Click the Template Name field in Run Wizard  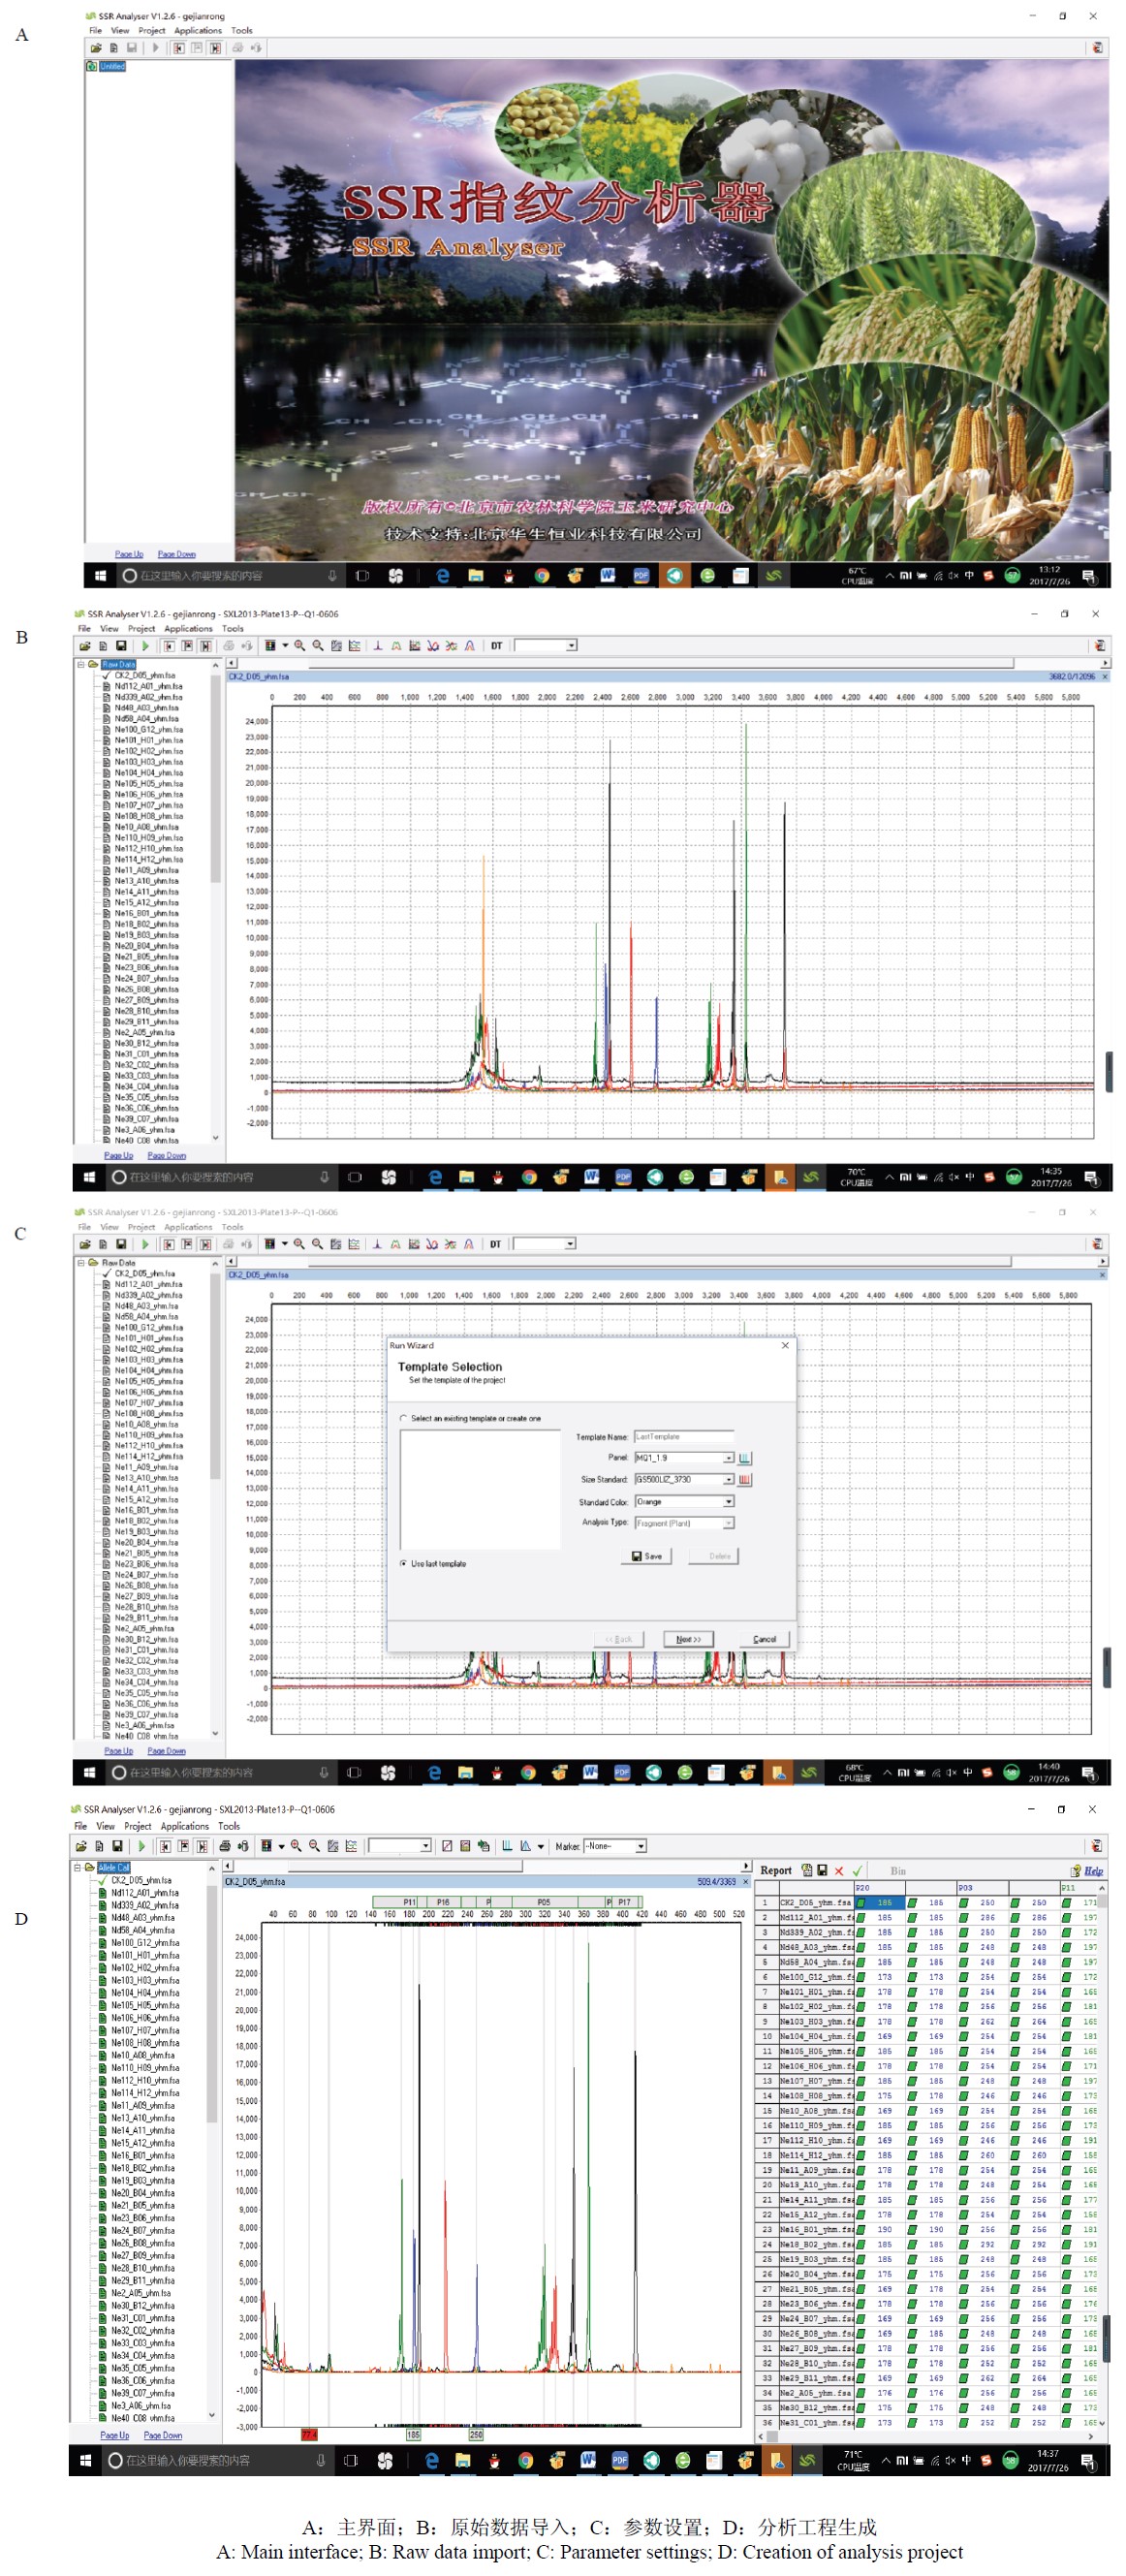(684, 1437)
